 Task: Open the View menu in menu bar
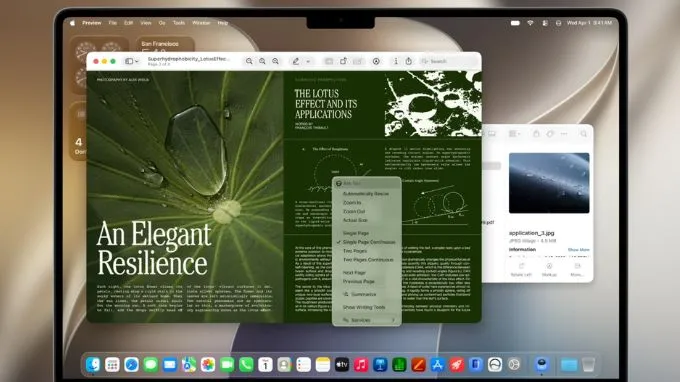pyautogui.click(x=146, y=23)
